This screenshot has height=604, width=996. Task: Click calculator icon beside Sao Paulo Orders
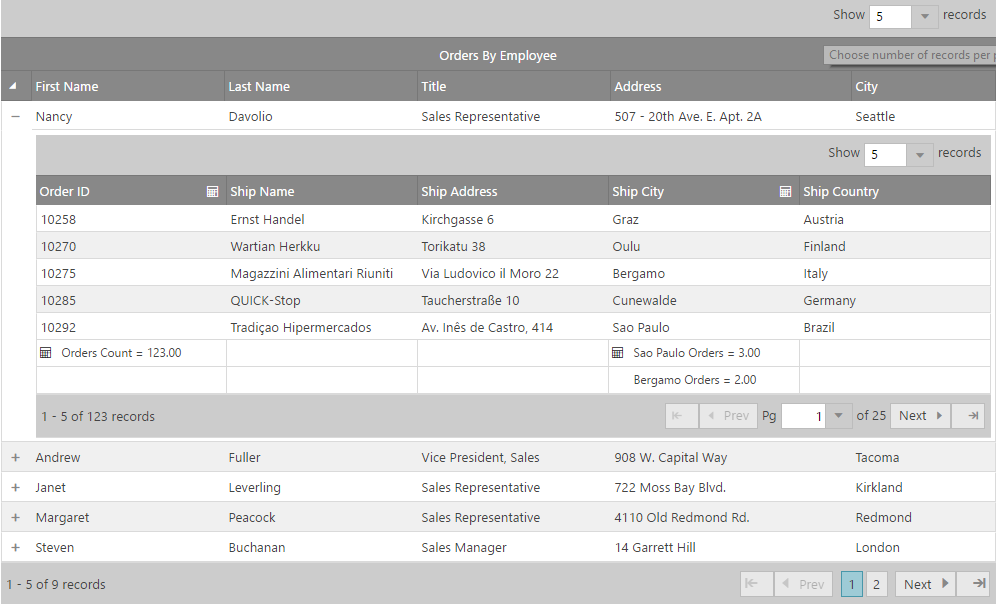(617, 353)
